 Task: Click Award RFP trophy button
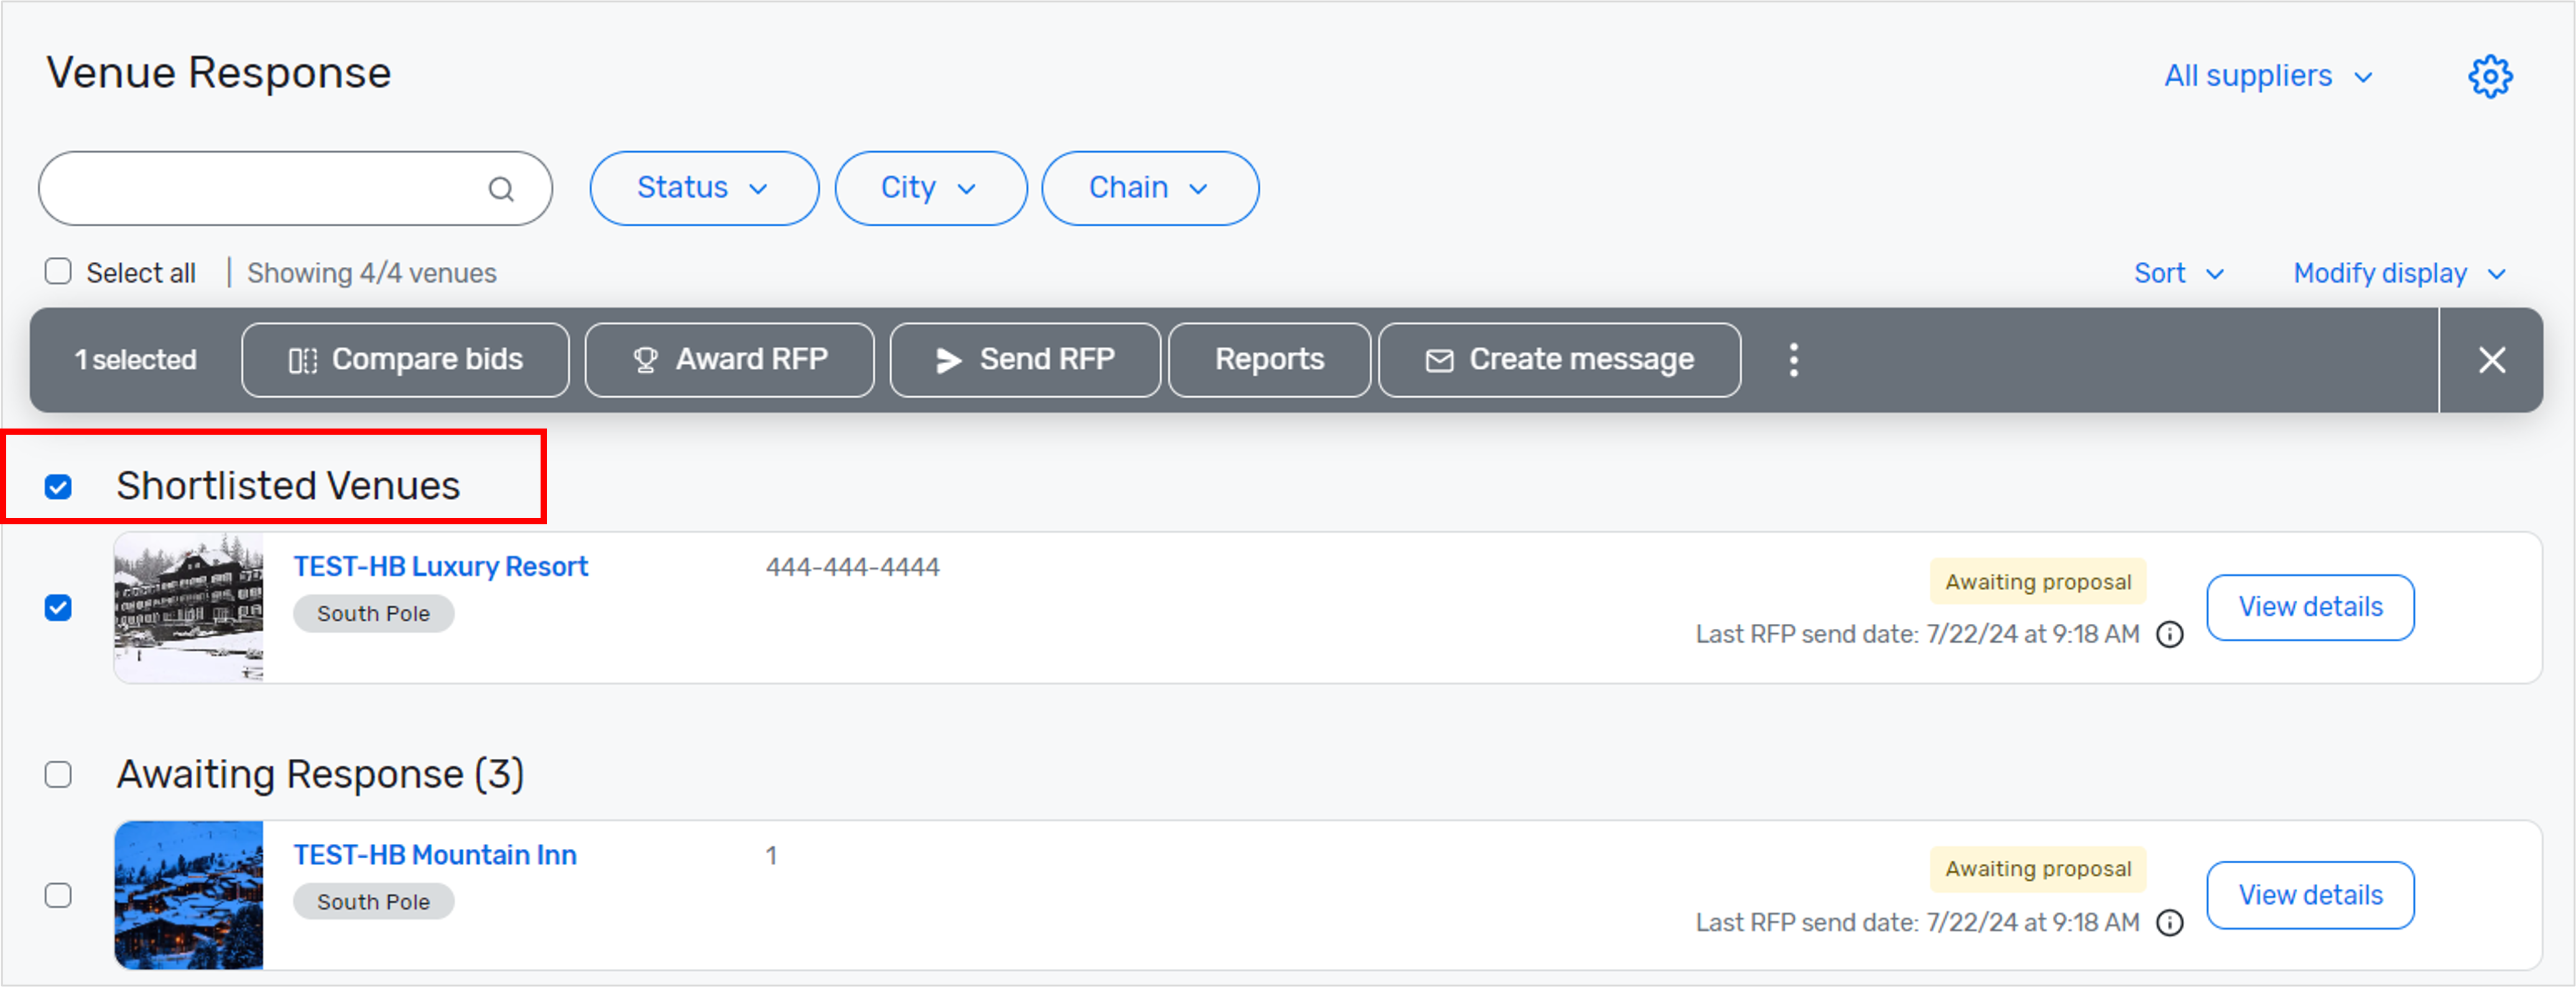click(729, 360)
